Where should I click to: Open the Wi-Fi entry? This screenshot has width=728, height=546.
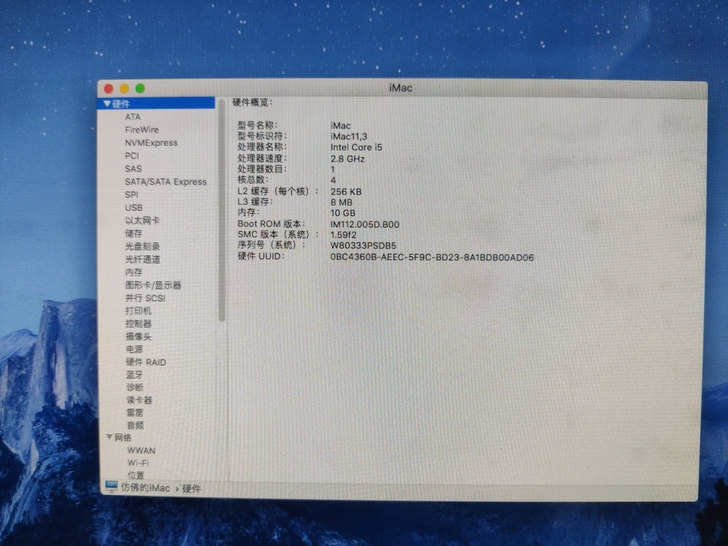coord(138,463)
